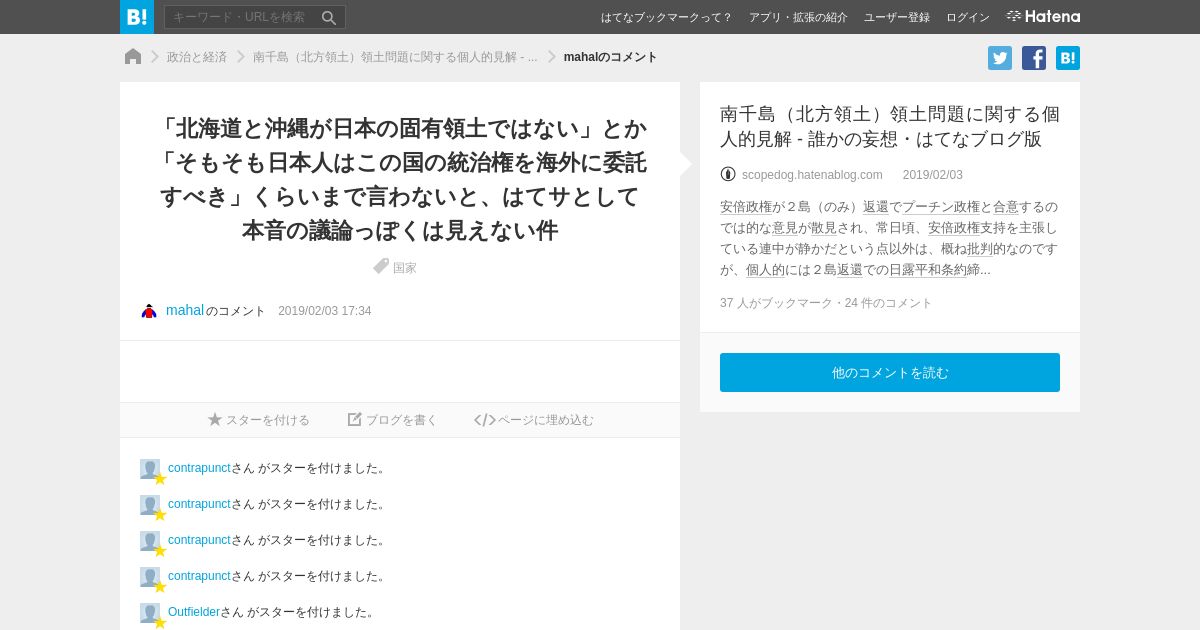Viewport: 1200px width, 630px height.
Task: Click the 国家 tag icon
Action: click(381, 266)
